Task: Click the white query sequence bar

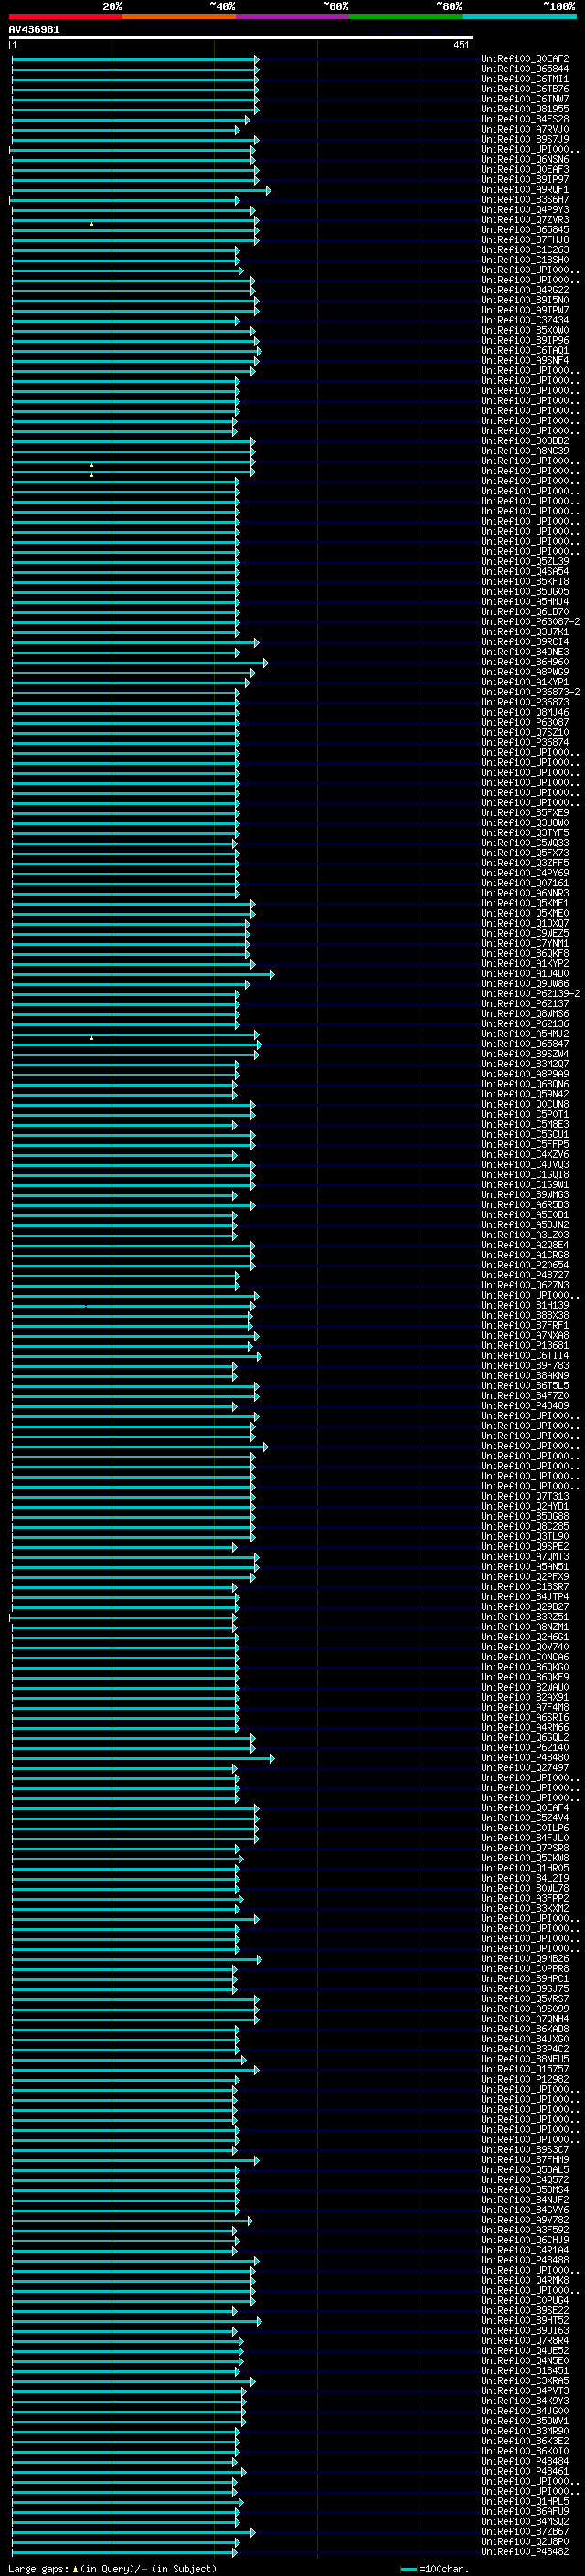Action: [241, 37]
